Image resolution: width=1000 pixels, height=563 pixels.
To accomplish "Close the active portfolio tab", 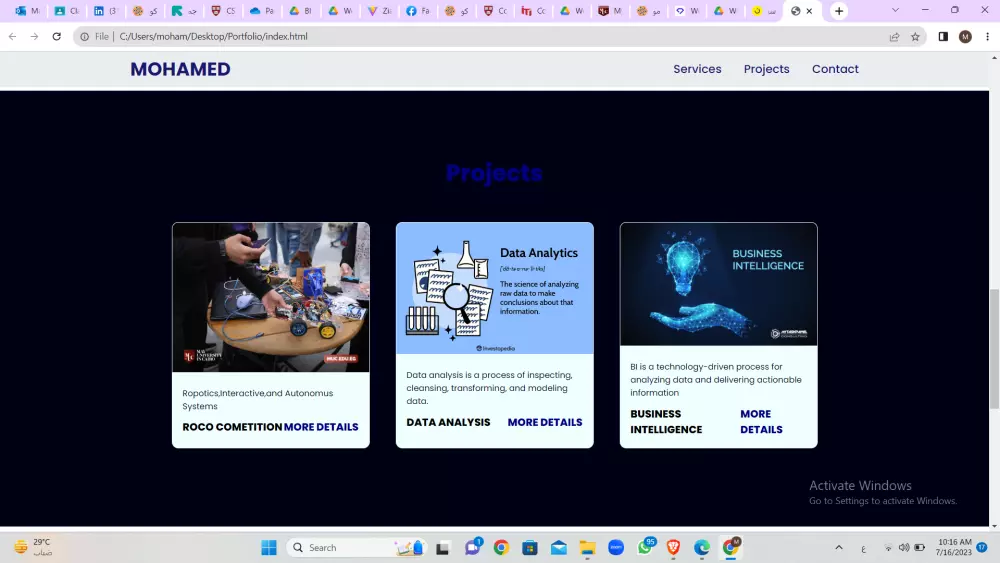I will click(x=809, y=11).
